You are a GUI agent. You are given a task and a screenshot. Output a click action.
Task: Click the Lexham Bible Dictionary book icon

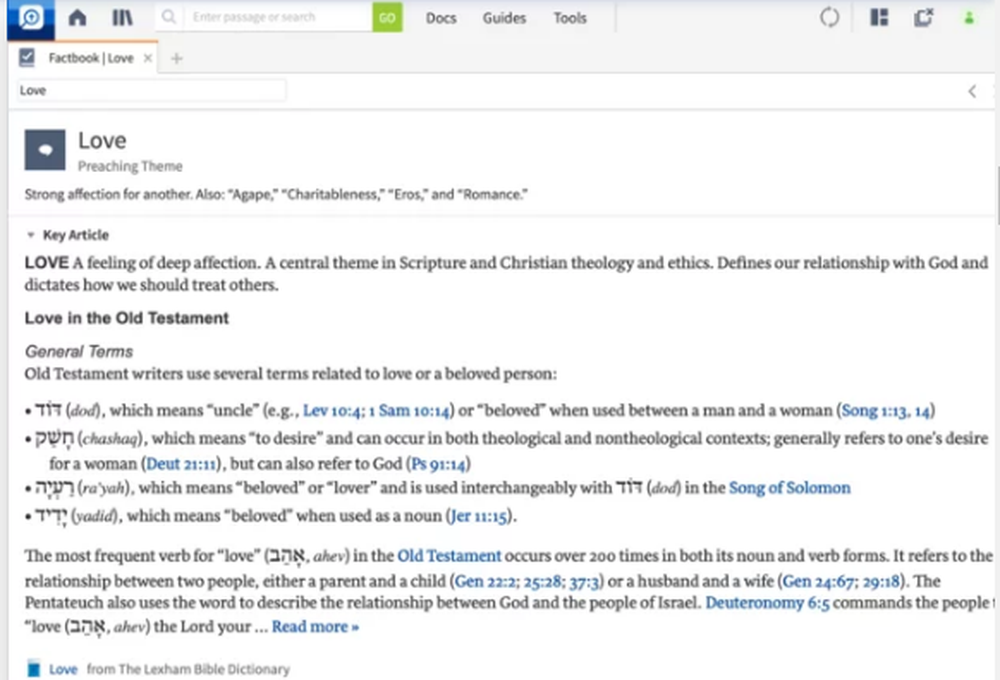point(34,669)
